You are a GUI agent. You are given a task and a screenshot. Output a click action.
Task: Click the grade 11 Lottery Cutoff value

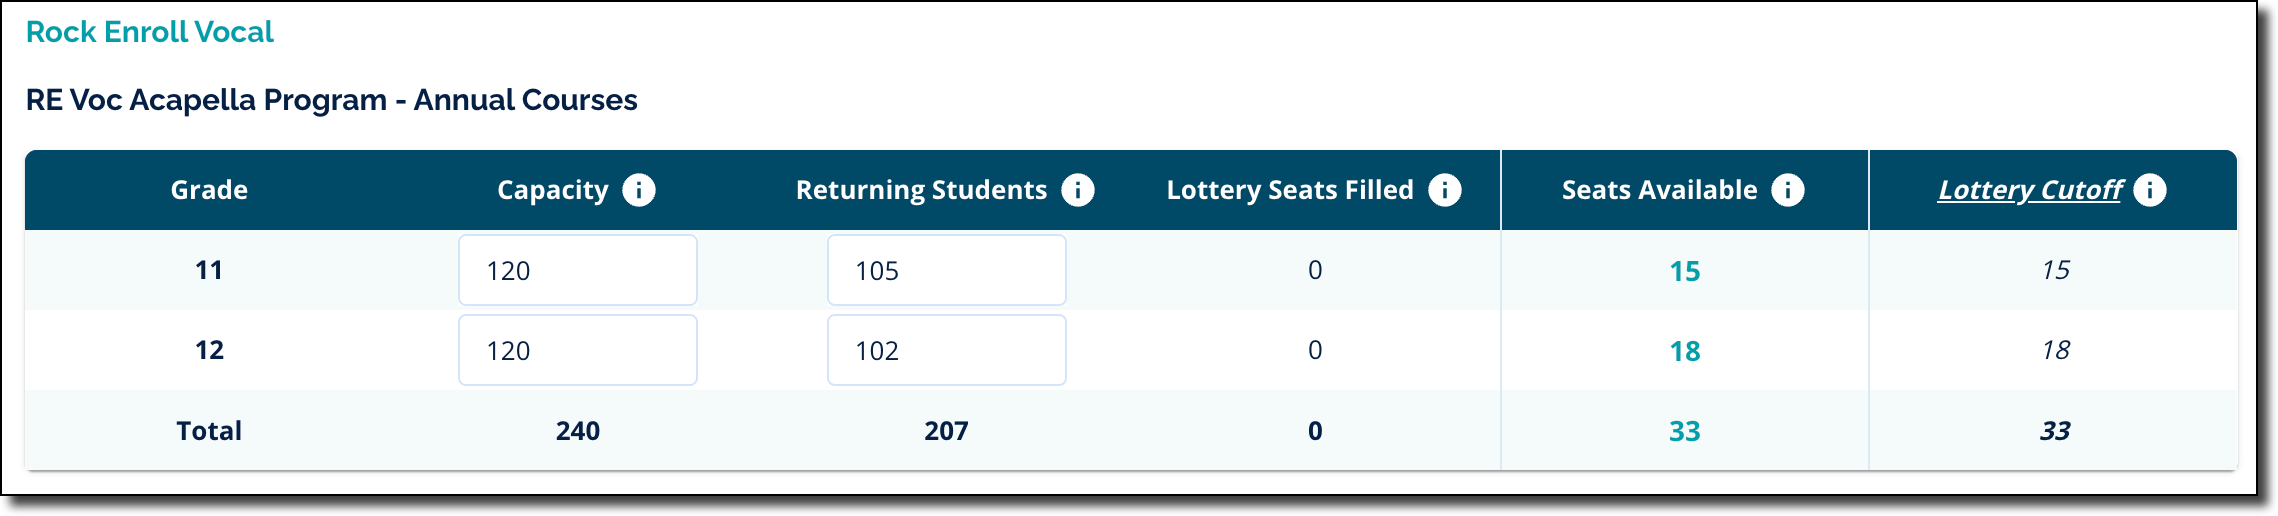[2055, 270]
